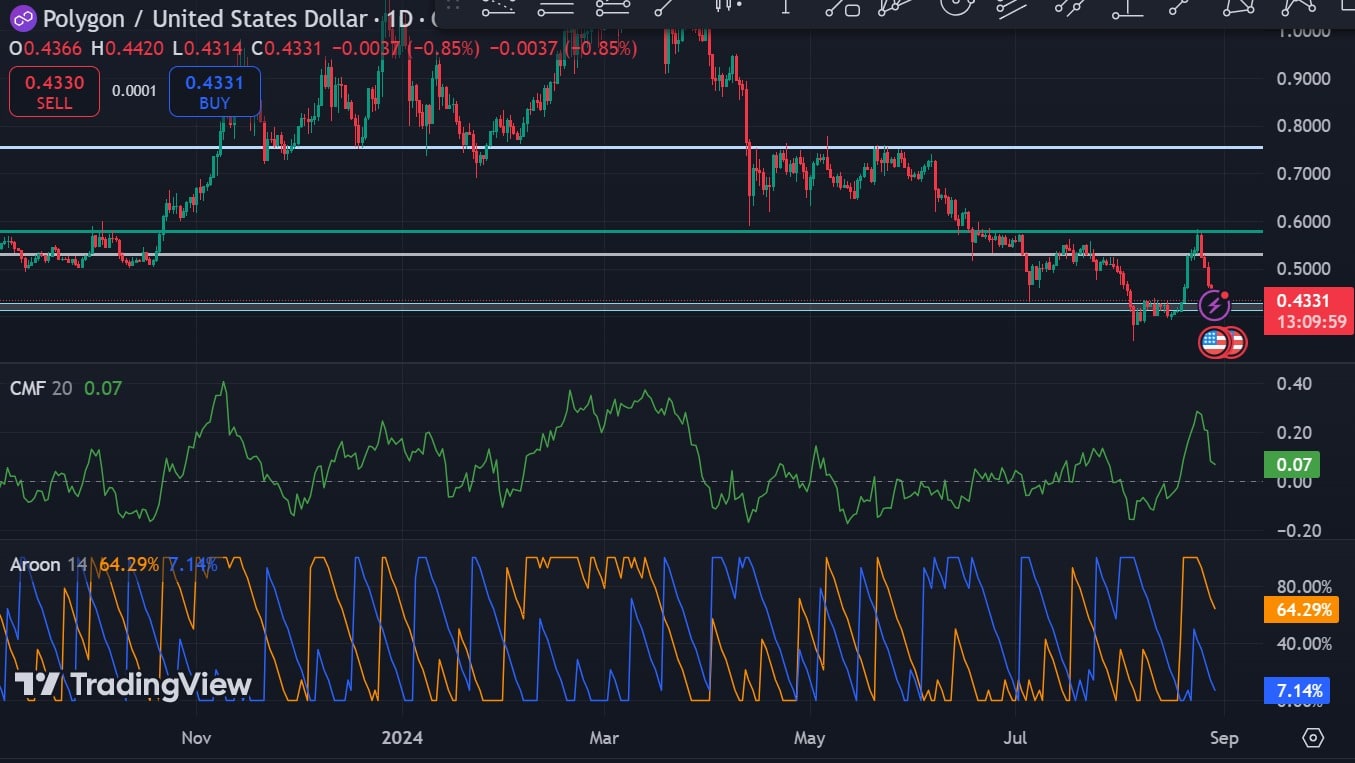Click the SELL 0.4330 button
The width and height of the screenshot is (1355, 763).
tap(54, 92)
